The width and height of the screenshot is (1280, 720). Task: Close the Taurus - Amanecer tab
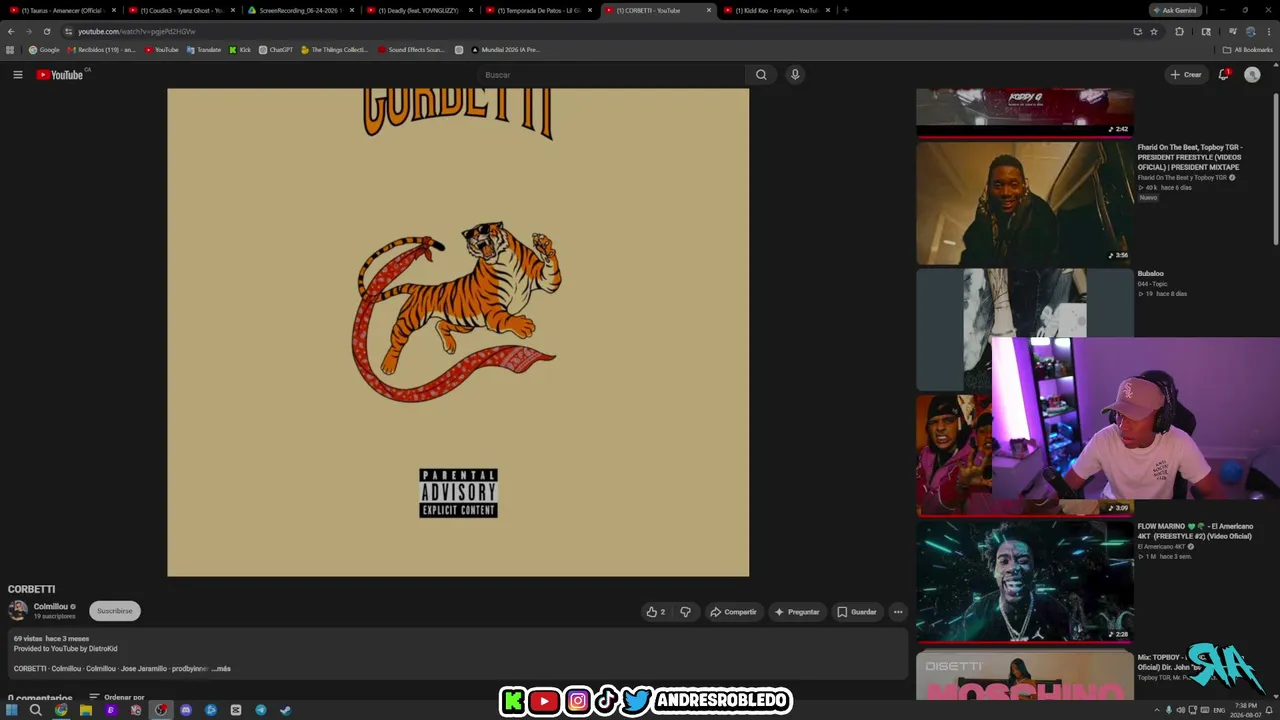(x=113, y=10)
